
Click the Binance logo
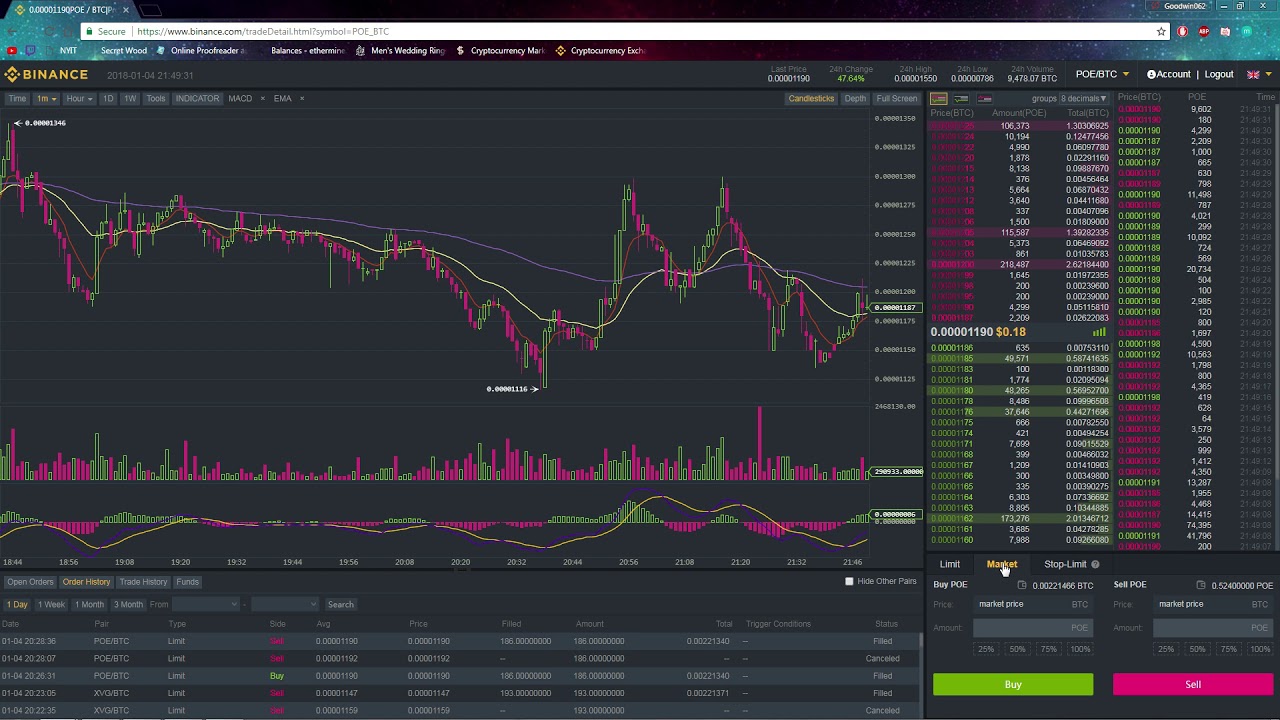(46, 74)
